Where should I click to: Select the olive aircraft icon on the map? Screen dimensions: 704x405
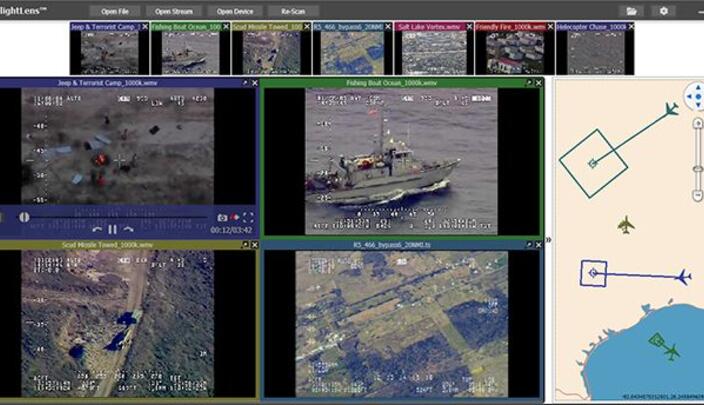[626, 224]
